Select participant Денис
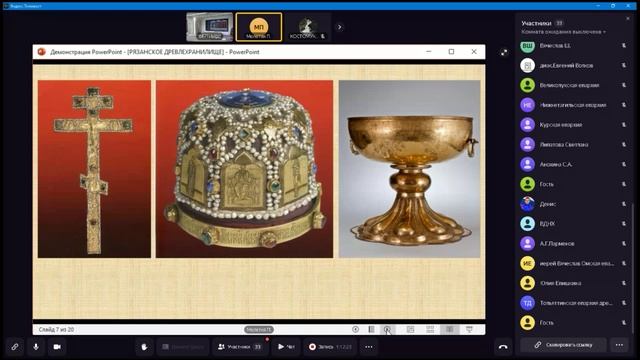640x360 pixels. click(x=573, y=204)
